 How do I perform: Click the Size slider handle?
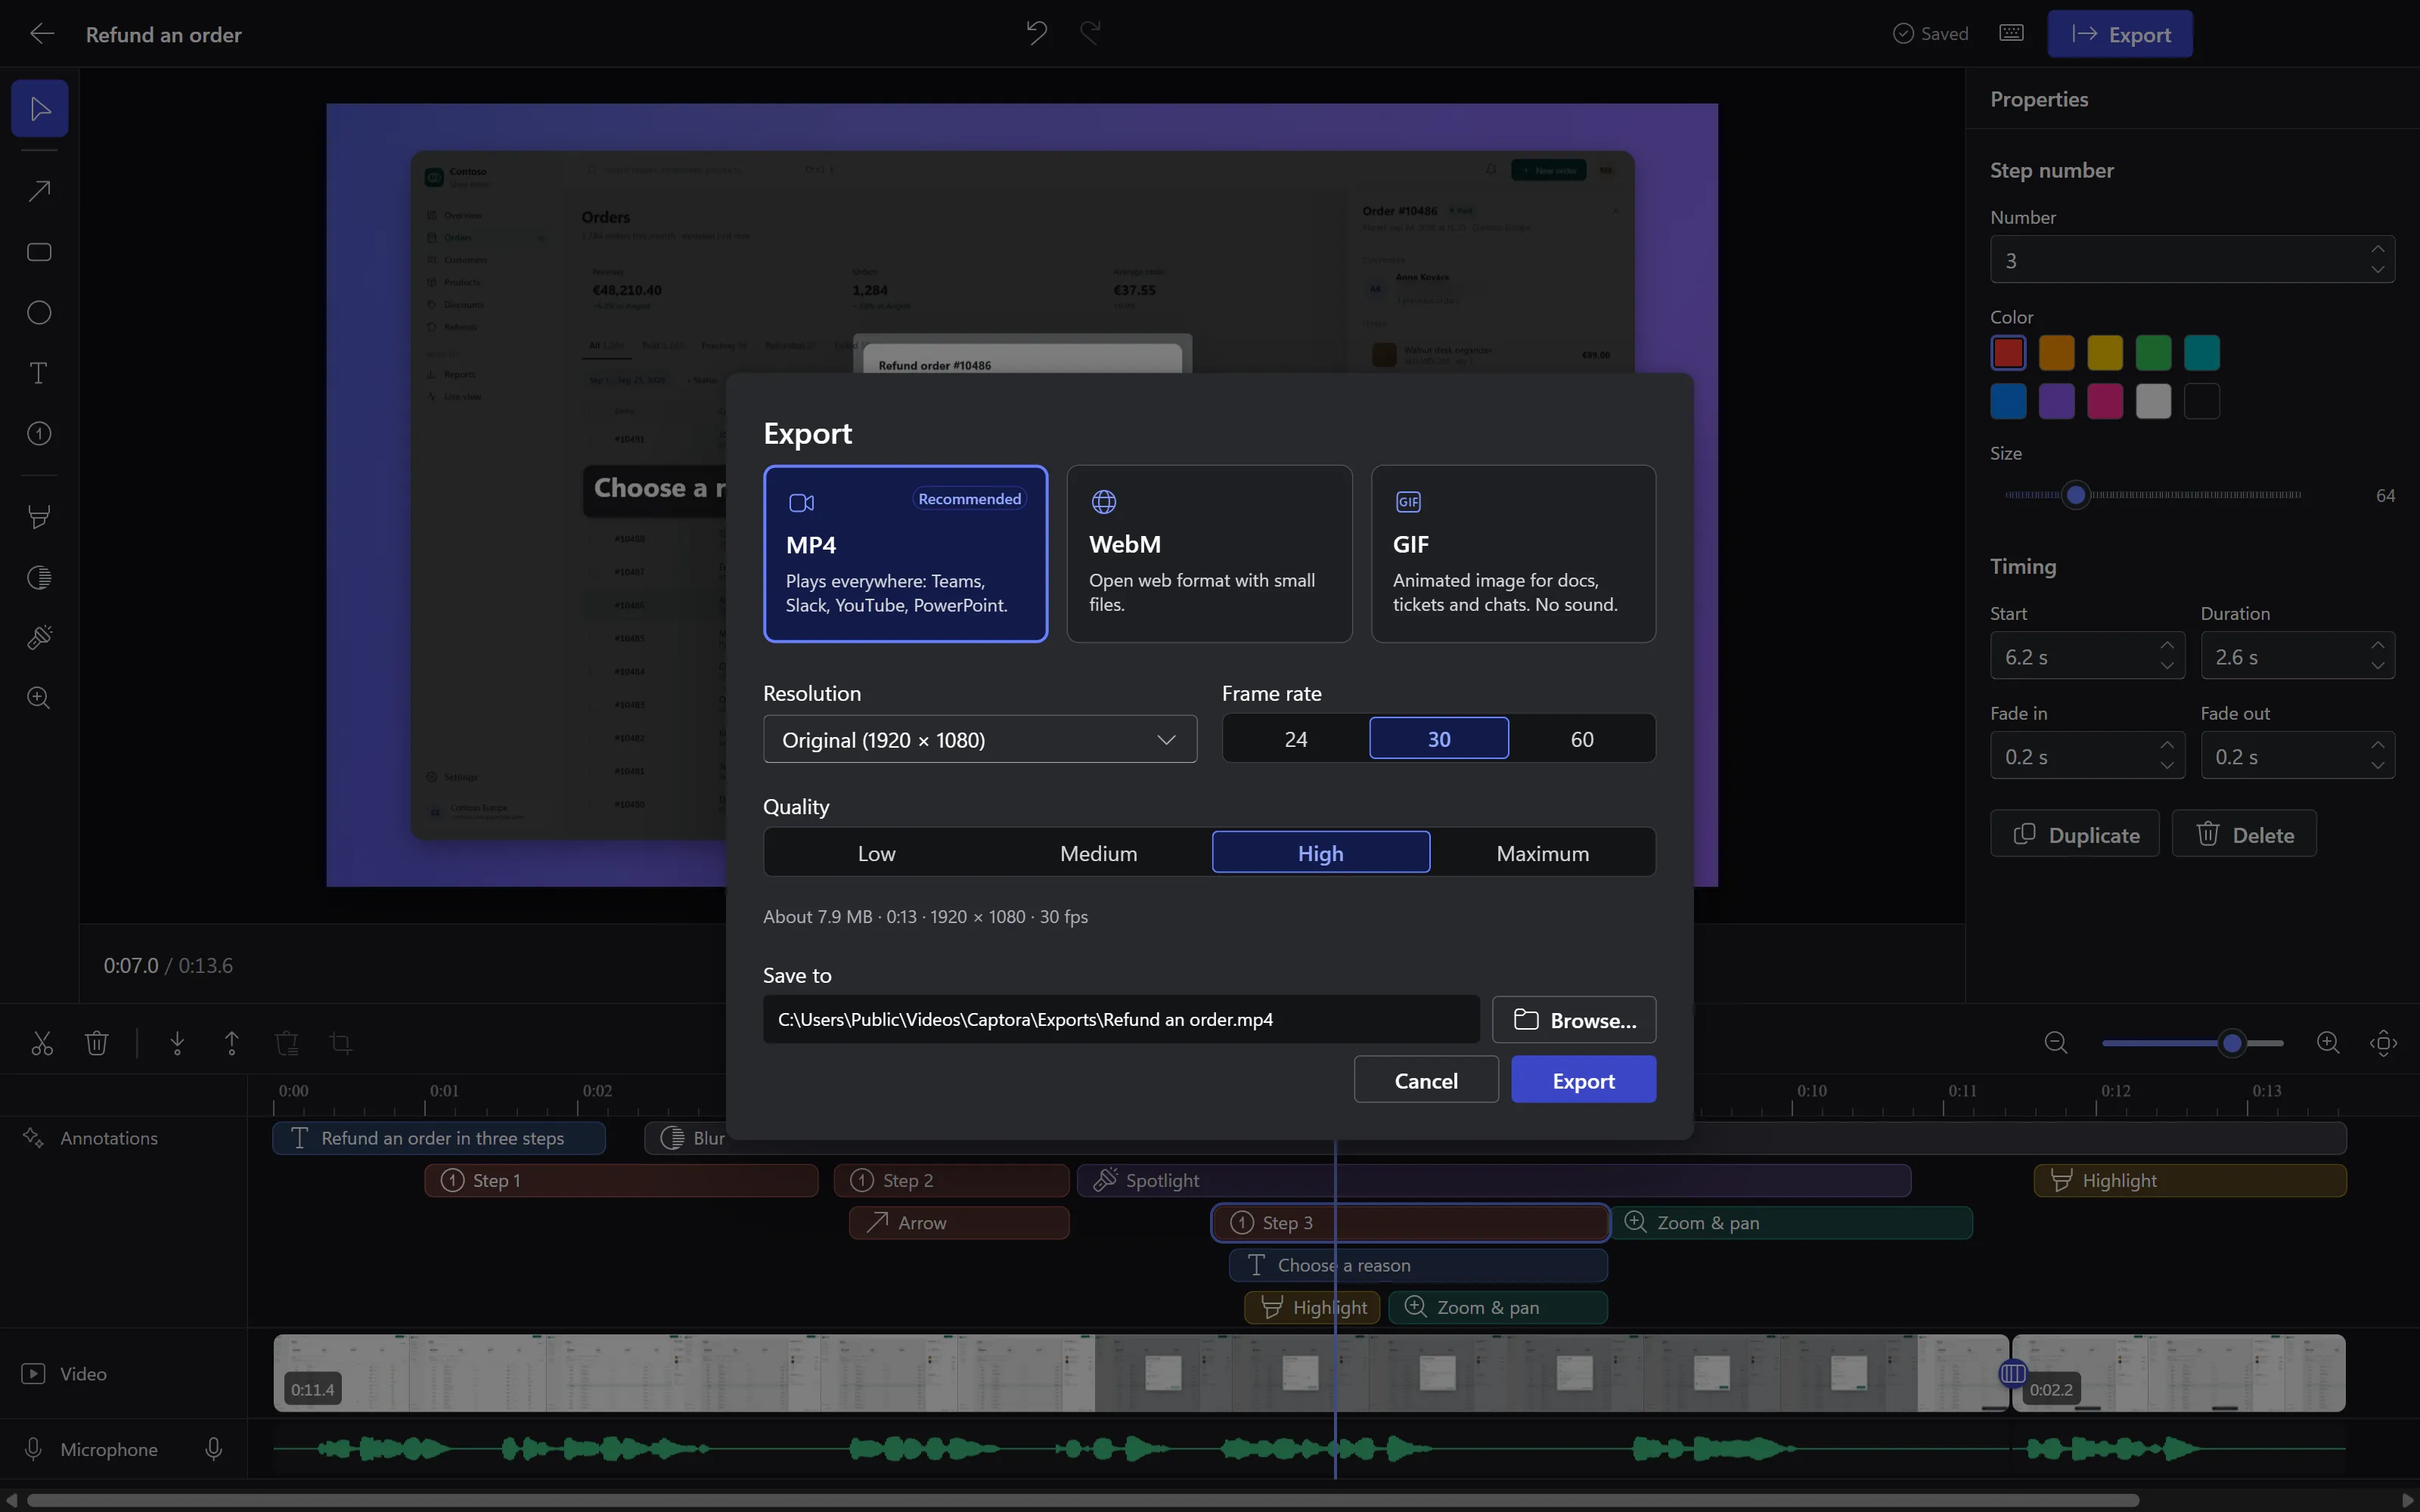pyautogui.click(x=2076, y=495)
